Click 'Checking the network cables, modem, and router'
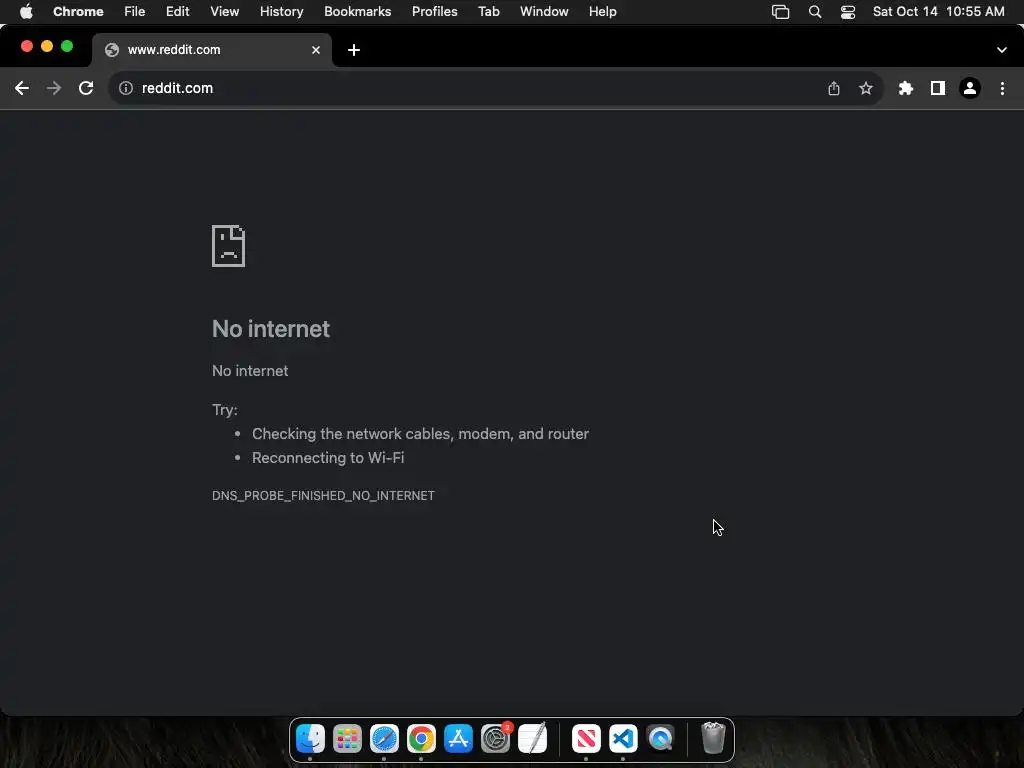The width and height of the screenshot is (1024, 768). coord(421,434)
